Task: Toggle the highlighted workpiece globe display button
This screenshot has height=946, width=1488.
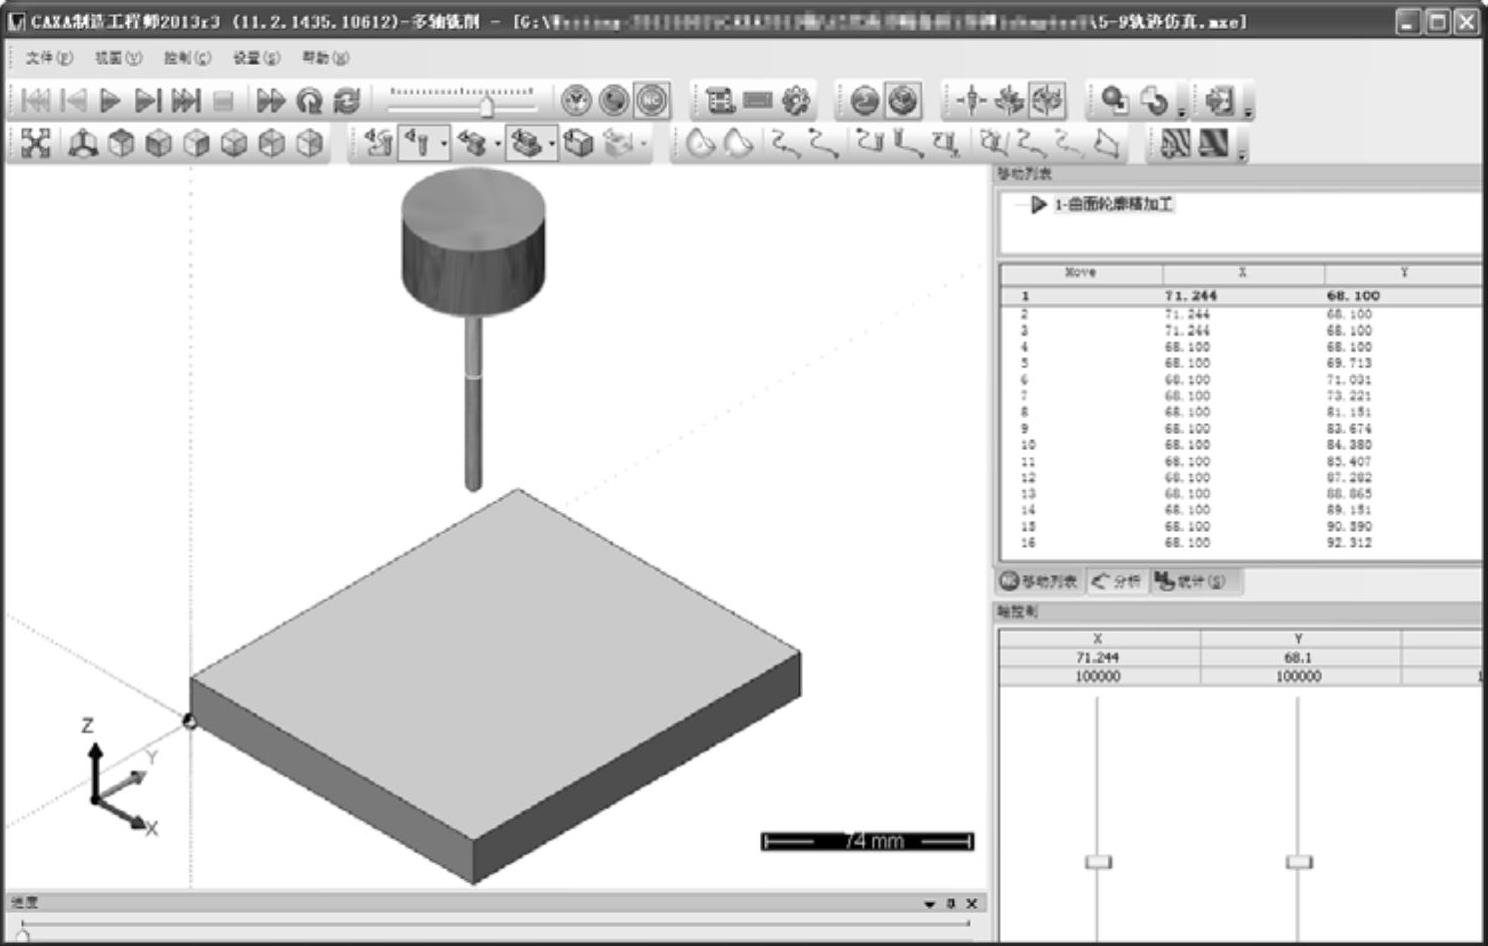Action: pos(903,101)
